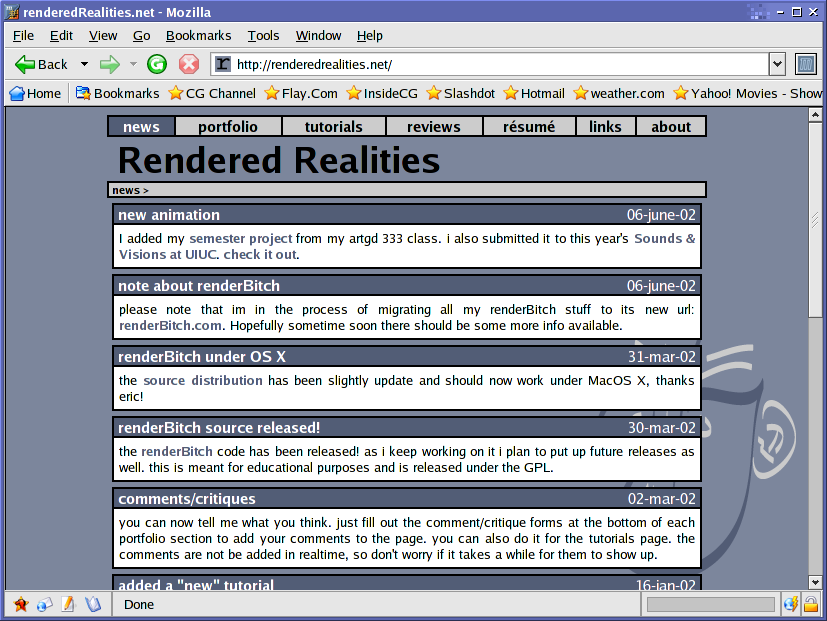The width and height of the screenshot is (827, 621).
Task: Select the news site tab
Action: pyautogui.click(x=141, y=127)
